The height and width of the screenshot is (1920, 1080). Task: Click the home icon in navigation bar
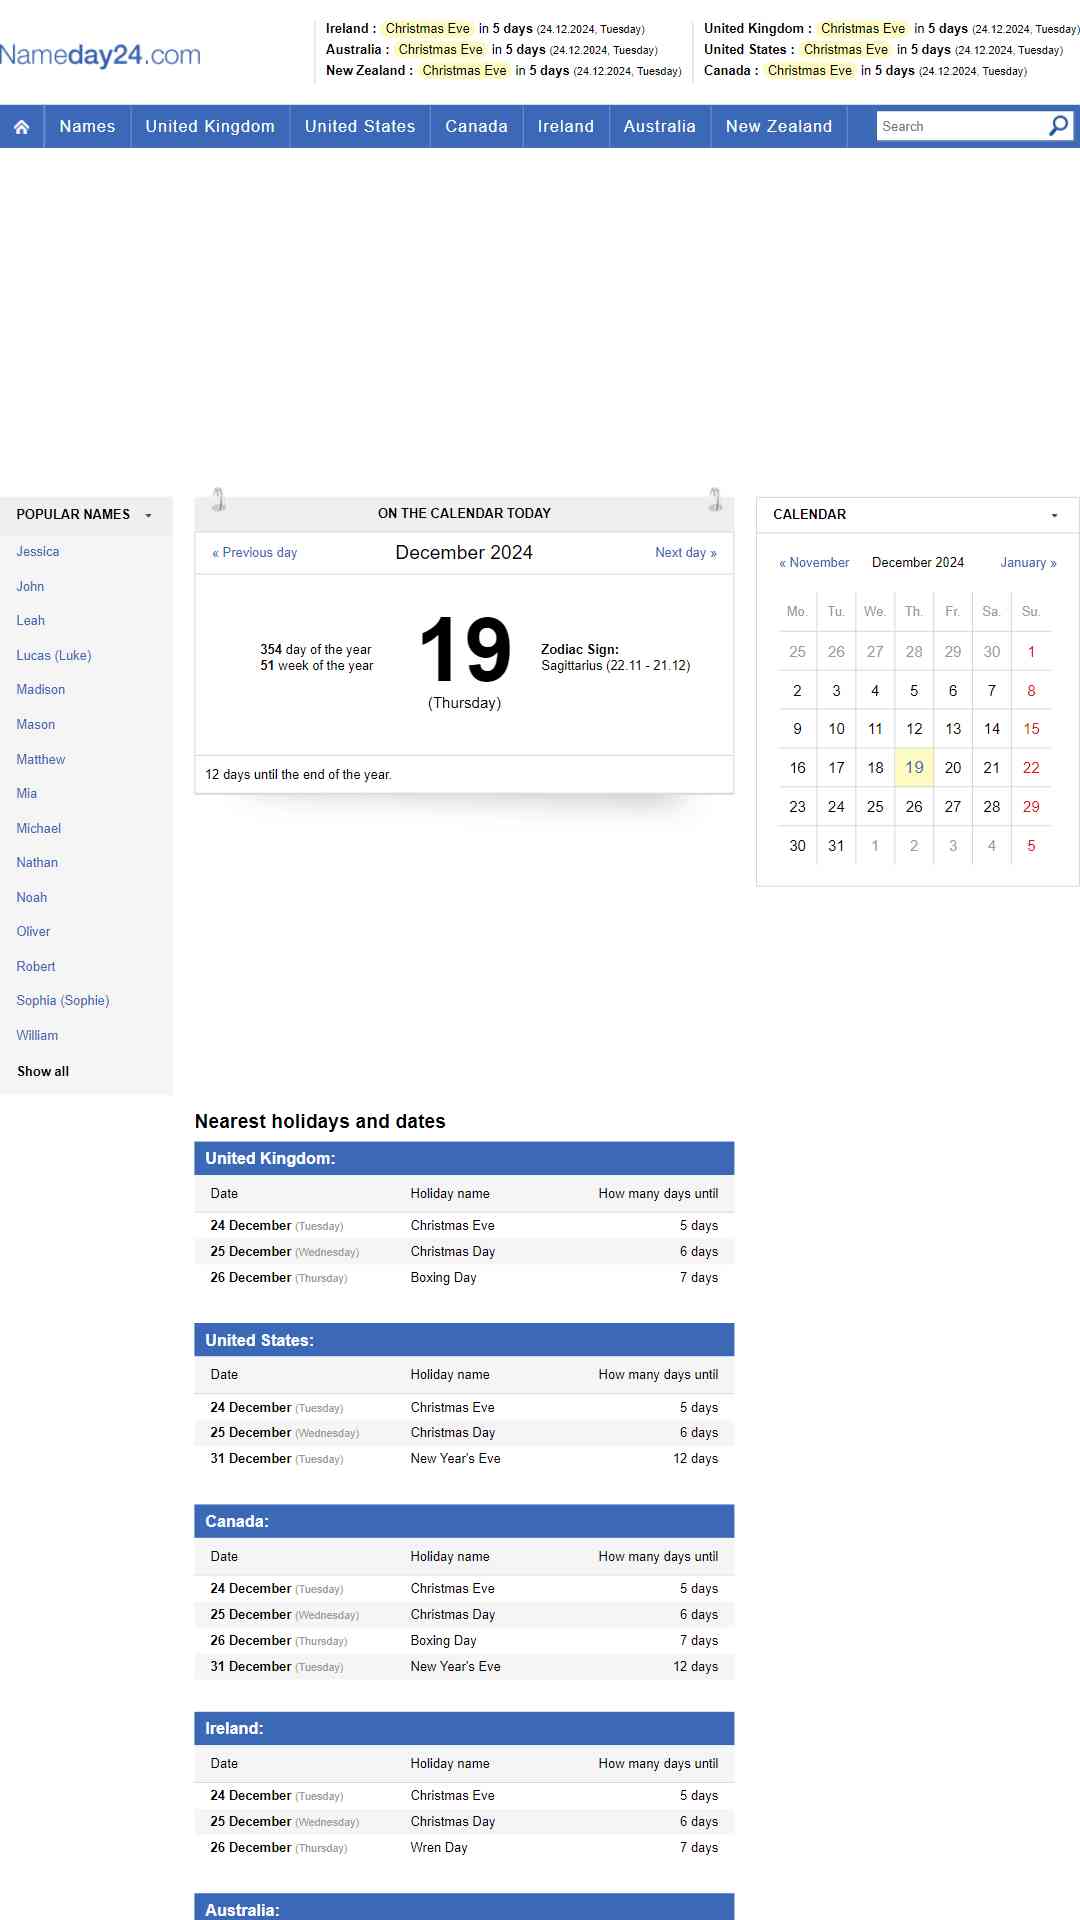(21, 127)
